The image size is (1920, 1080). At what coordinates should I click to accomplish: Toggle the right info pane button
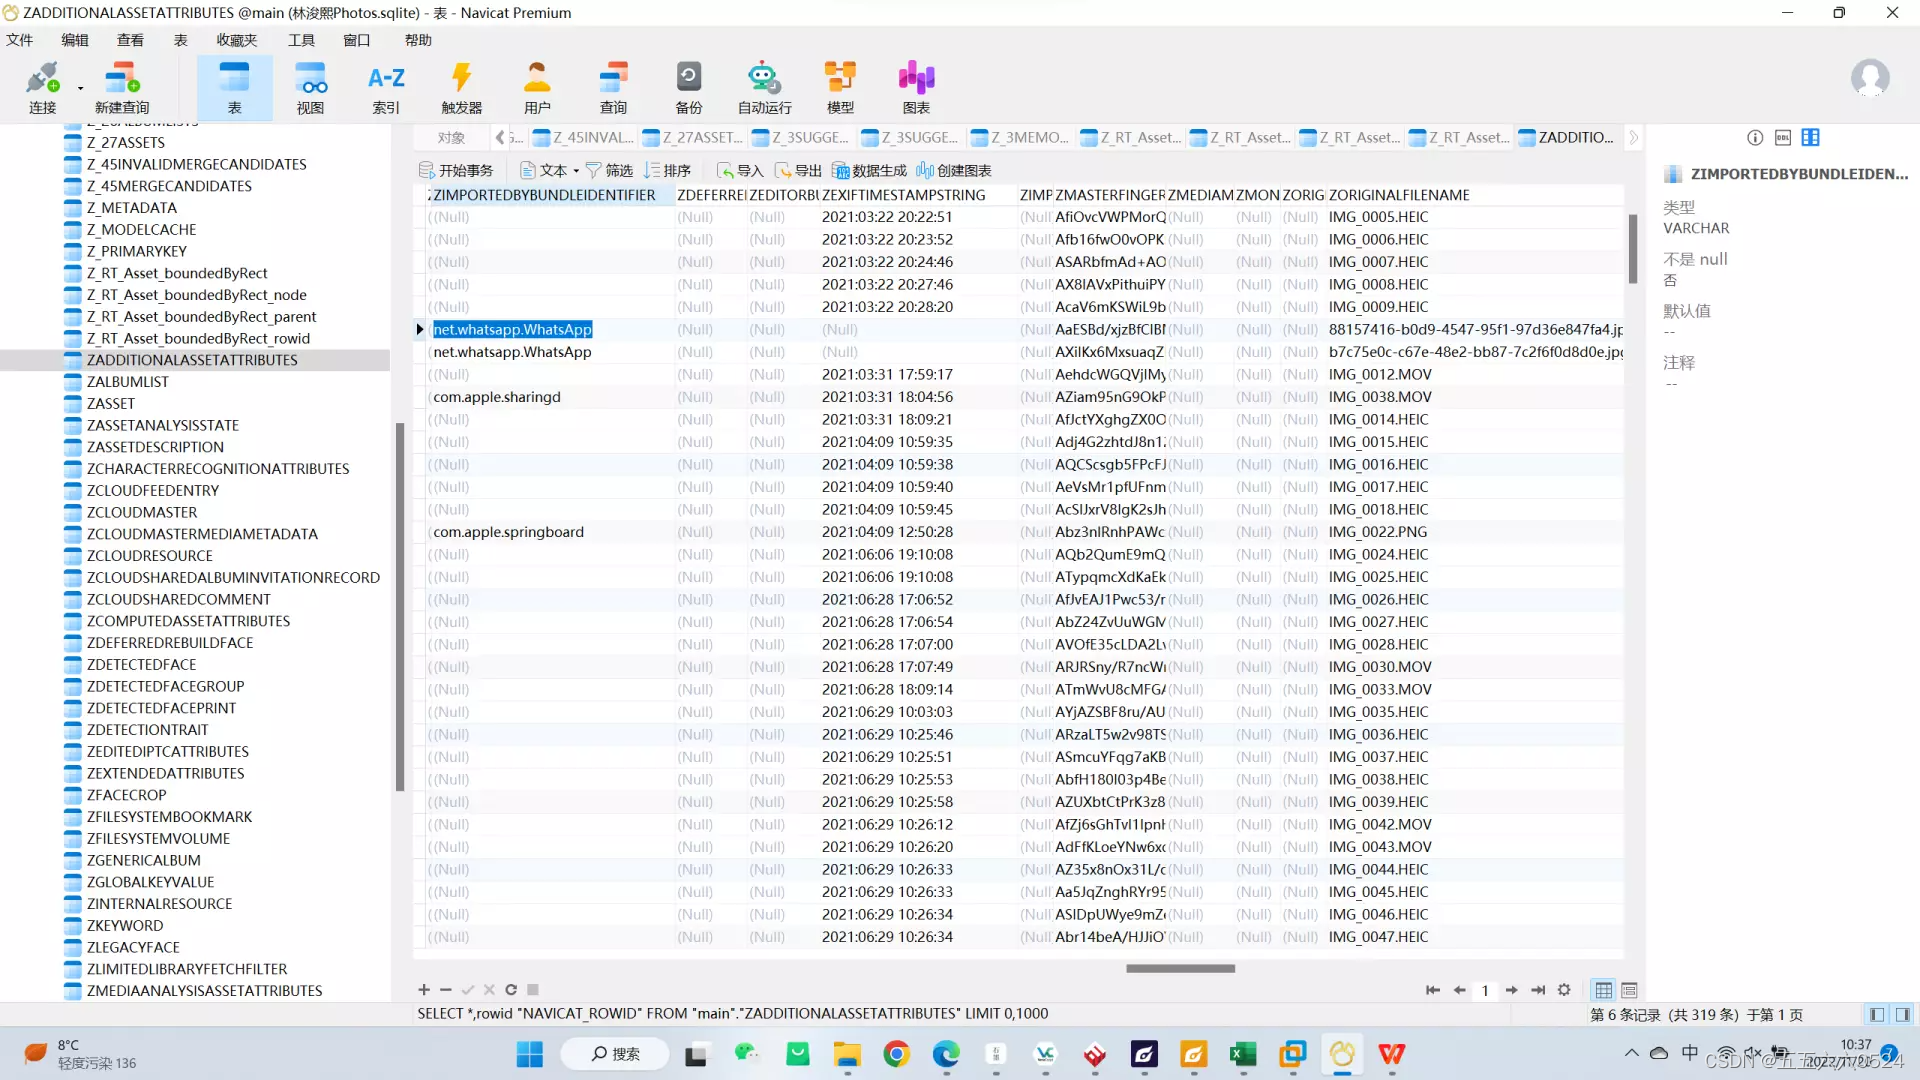pyautogui.click(x=1902, y=1015)
